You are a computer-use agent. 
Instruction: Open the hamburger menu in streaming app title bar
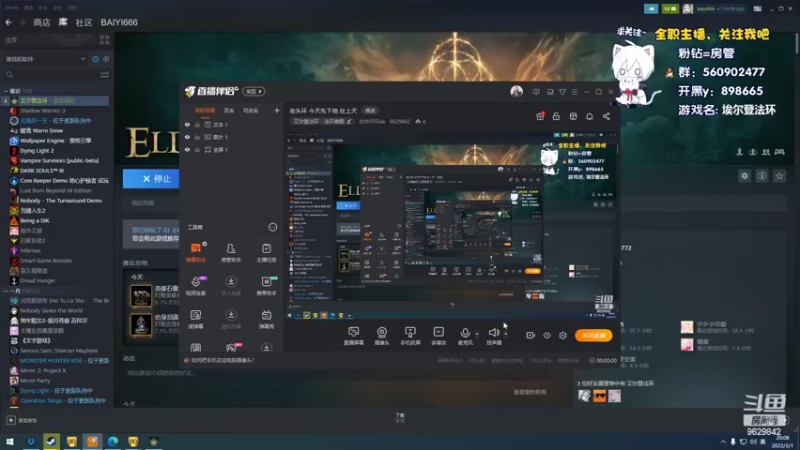(x=574, y=92)
